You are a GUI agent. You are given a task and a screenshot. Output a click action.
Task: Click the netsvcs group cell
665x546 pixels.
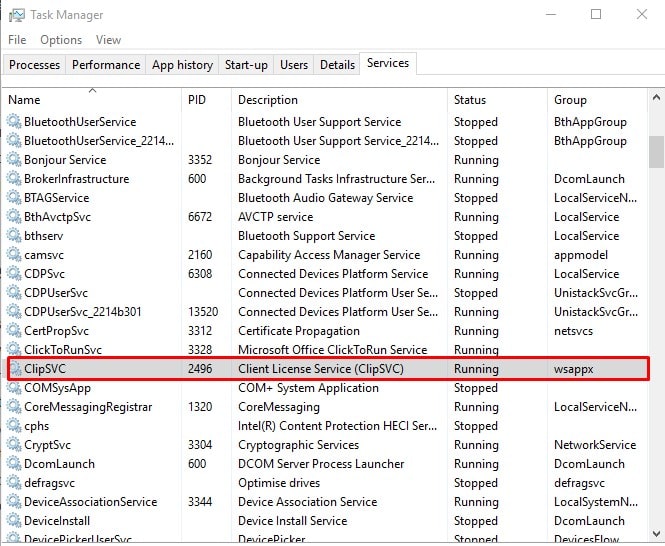573,331
